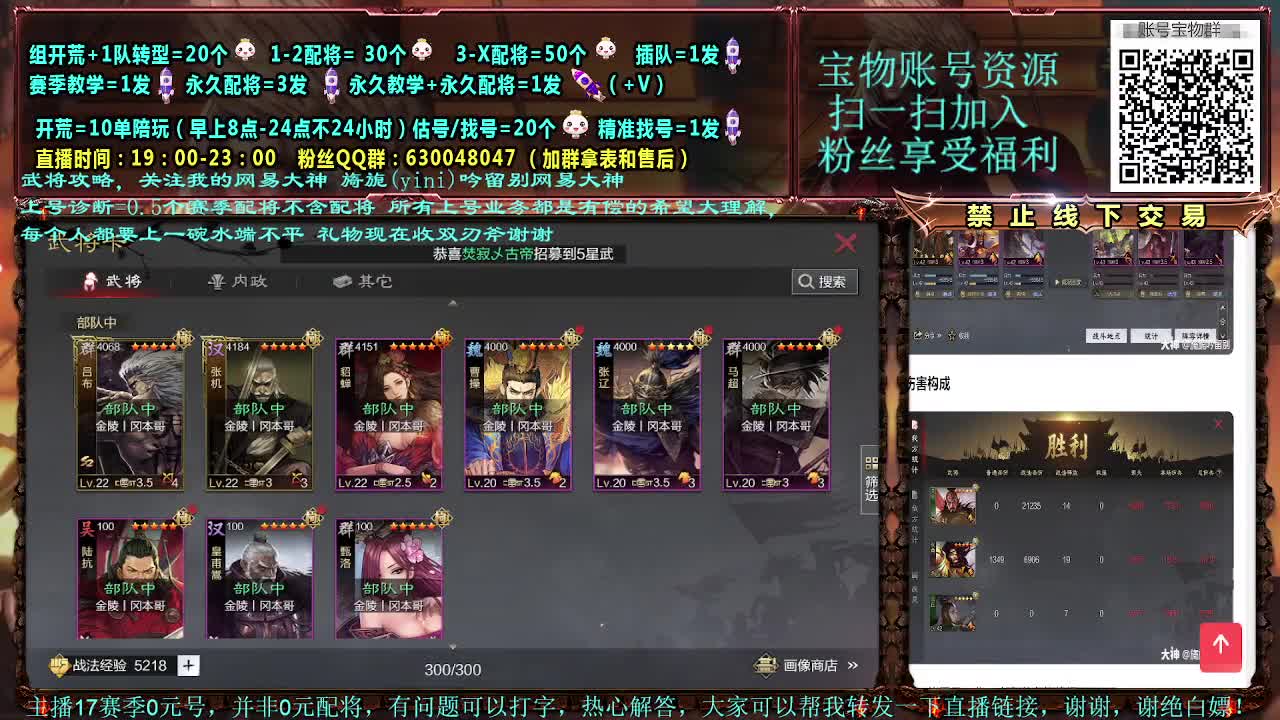Click the 战法经验 fist icon
The height and width of the screenshot is (720, 1280).
click(59, 665)
